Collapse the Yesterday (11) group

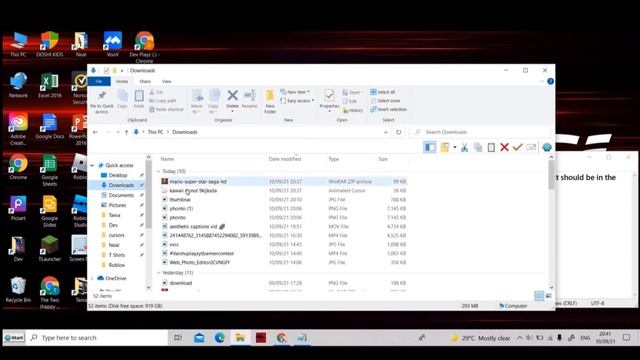pos(159,273)
